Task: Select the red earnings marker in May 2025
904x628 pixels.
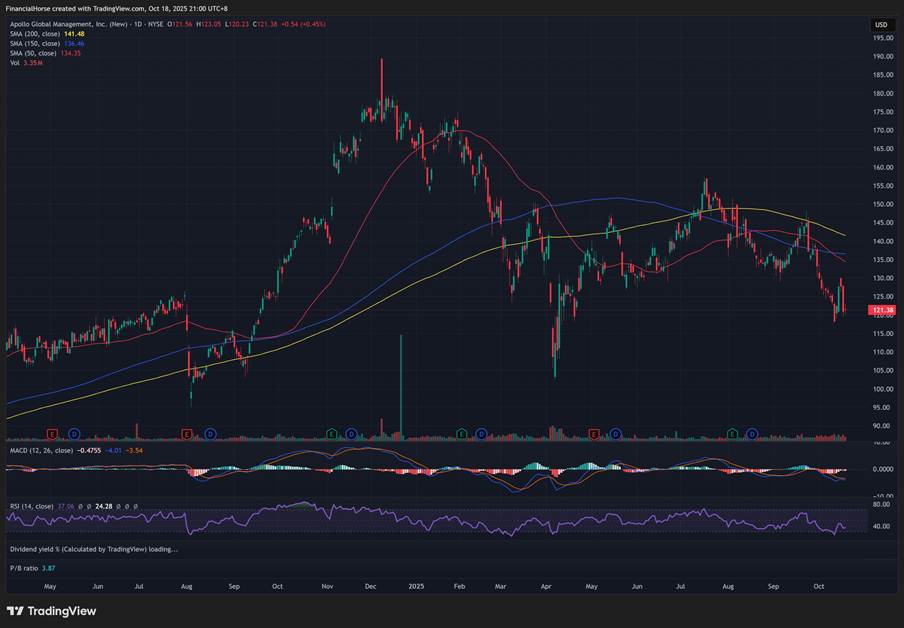Action: pos(594,433)
